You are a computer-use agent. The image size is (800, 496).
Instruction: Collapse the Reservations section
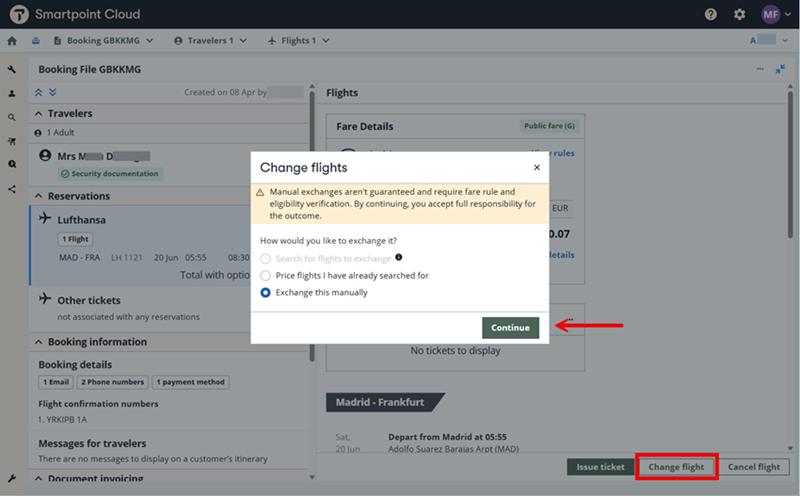pos(38,196)
